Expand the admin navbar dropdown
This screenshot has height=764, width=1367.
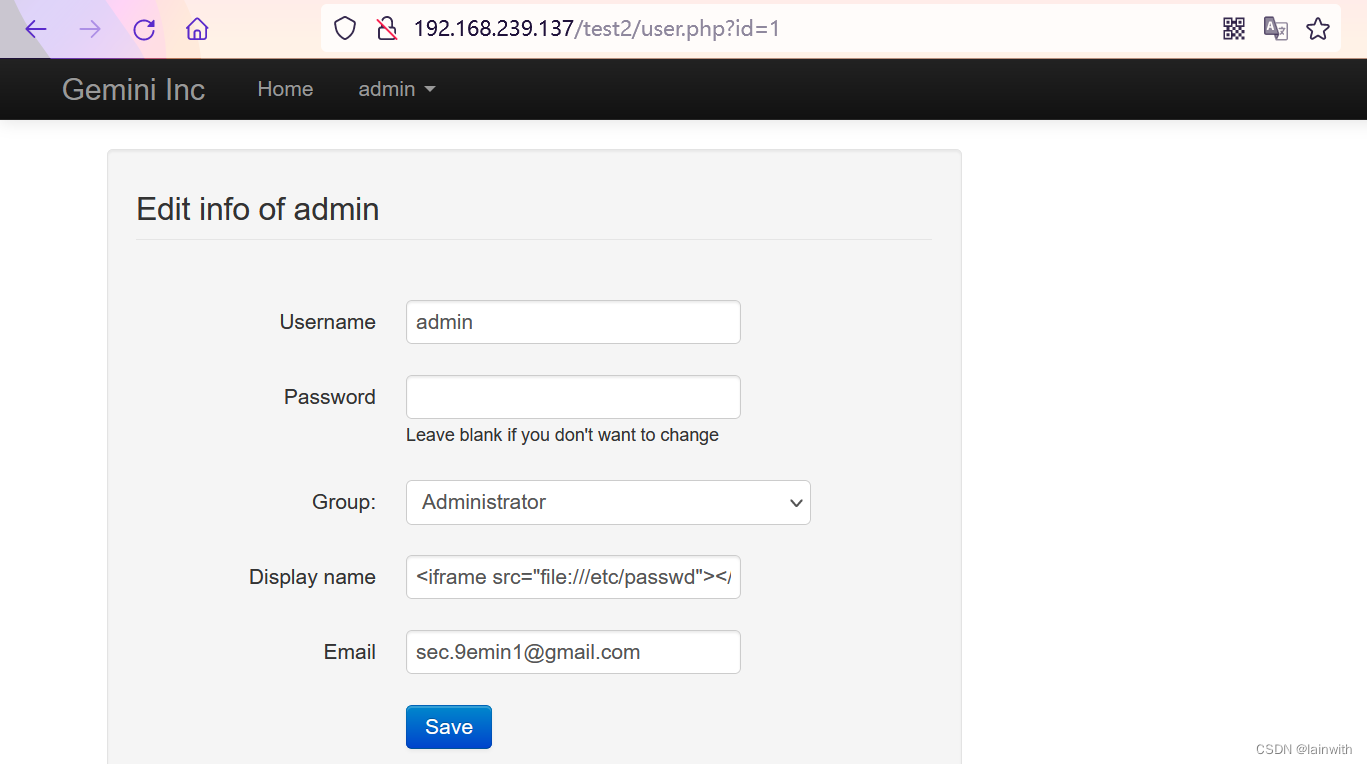pos(397,89)
